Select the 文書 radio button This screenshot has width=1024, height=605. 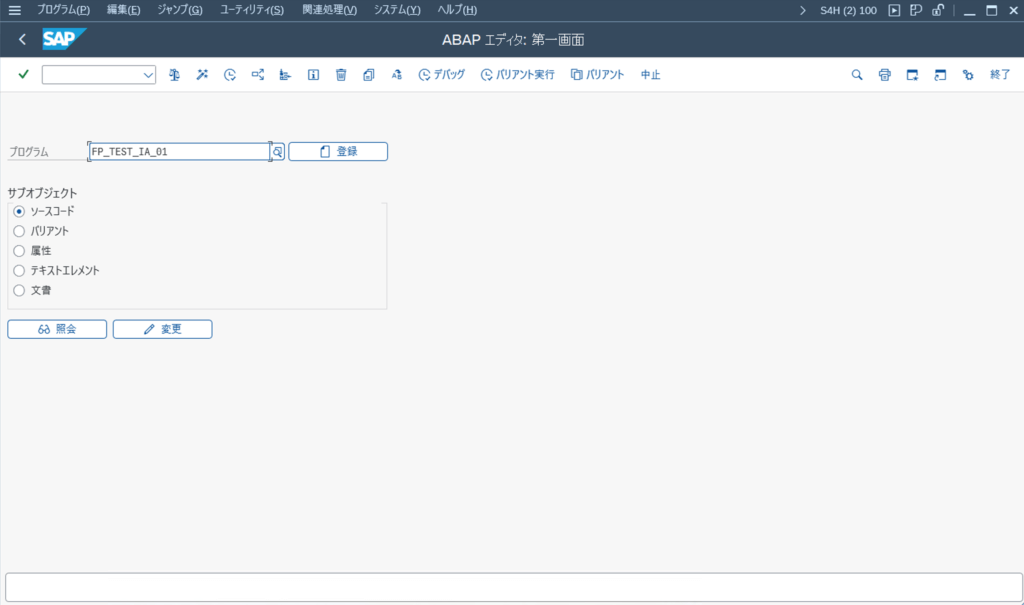click(x=18, y=290)
